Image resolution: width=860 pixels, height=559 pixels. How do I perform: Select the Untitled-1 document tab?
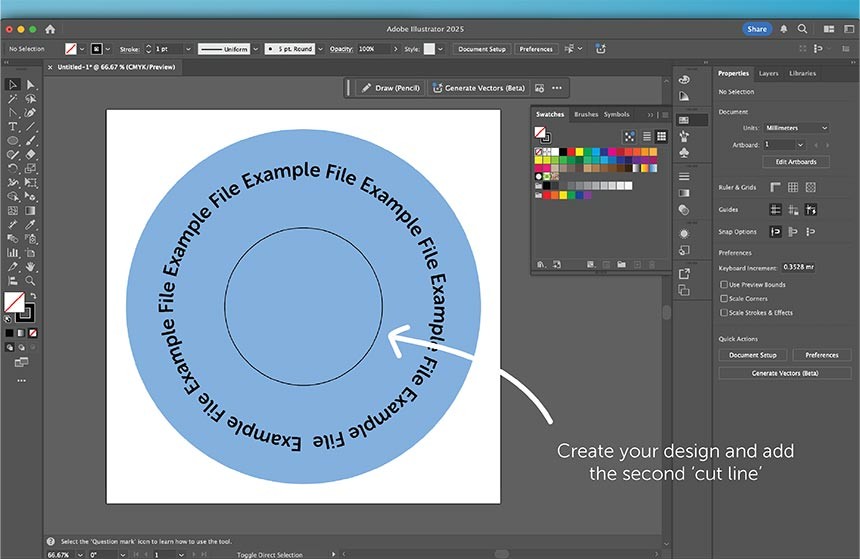tap(116, 67)
